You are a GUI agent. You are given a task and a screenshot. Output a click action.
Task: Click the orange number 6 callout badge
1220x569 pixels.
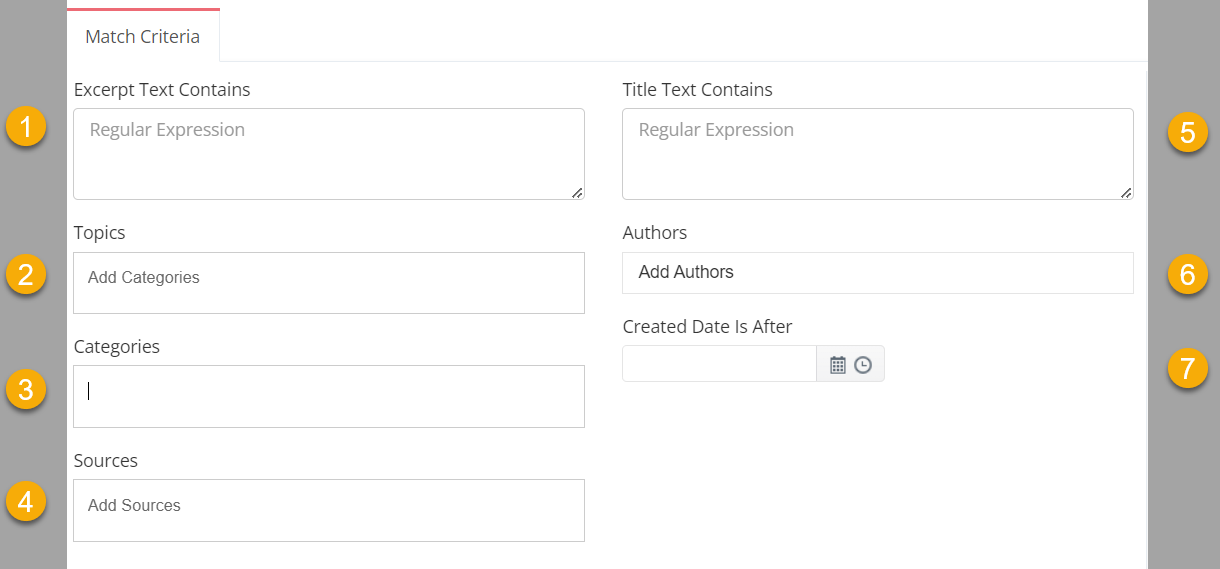tap(1188, 274)
